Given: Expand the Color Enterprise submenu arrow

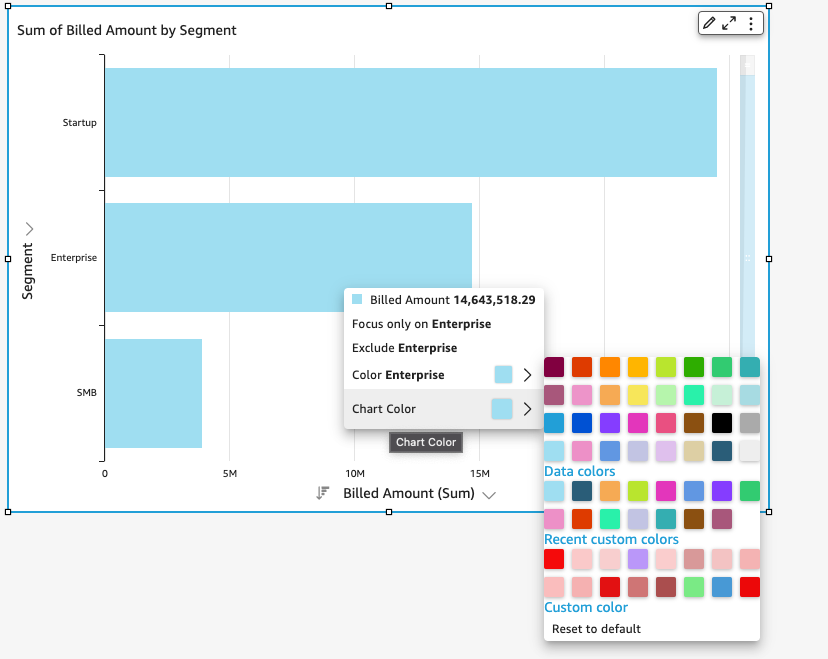Looking at the screenshot, I should click(x=527, y=375).
